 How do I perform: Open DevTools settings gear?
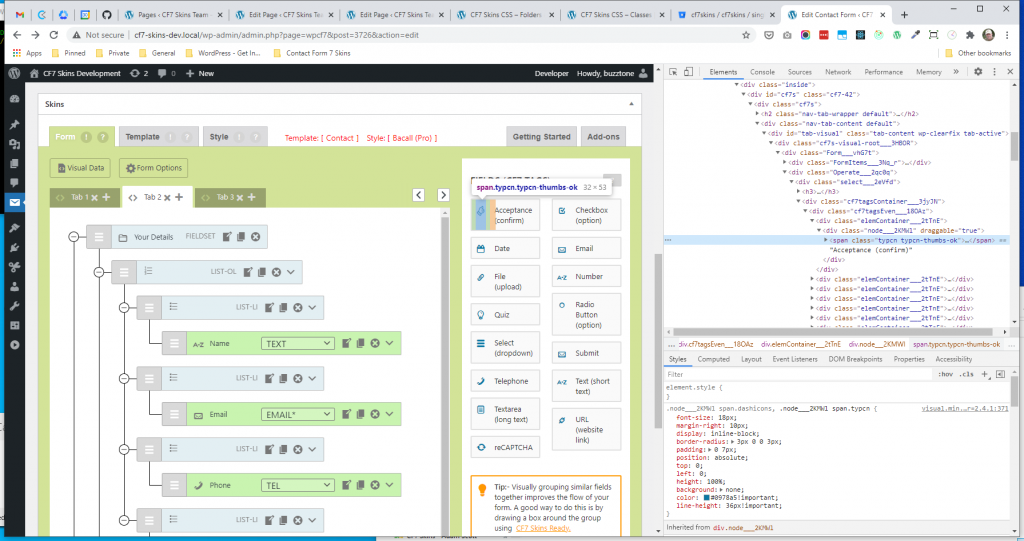pos(978,72)
